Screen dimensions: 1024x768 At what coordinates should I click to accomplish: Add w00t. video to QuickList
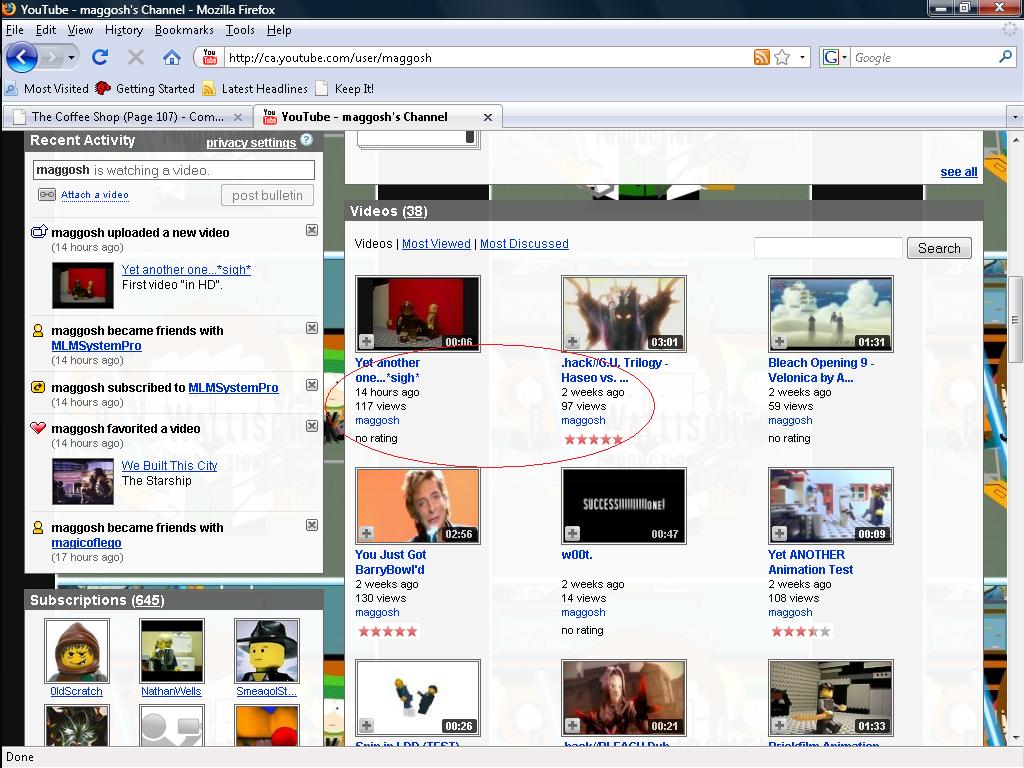point(573,533)
